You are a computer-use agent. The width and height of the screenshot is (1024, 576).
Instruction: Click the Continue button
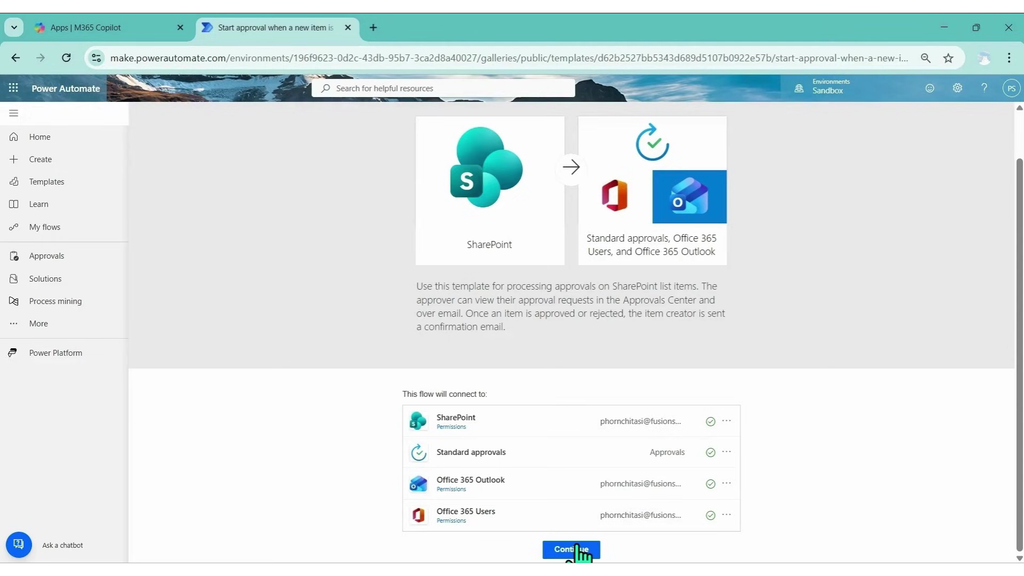coord(571,550)
